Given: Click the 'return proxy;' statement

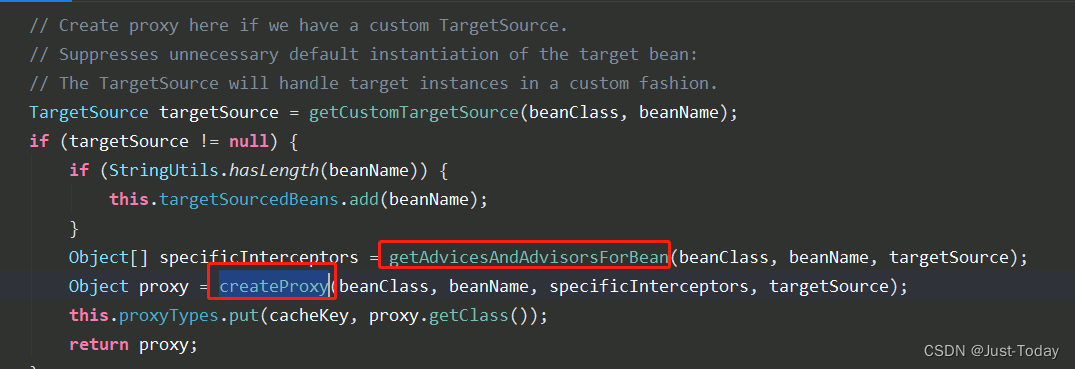Looking at the screenshot, I should (133, 345).
